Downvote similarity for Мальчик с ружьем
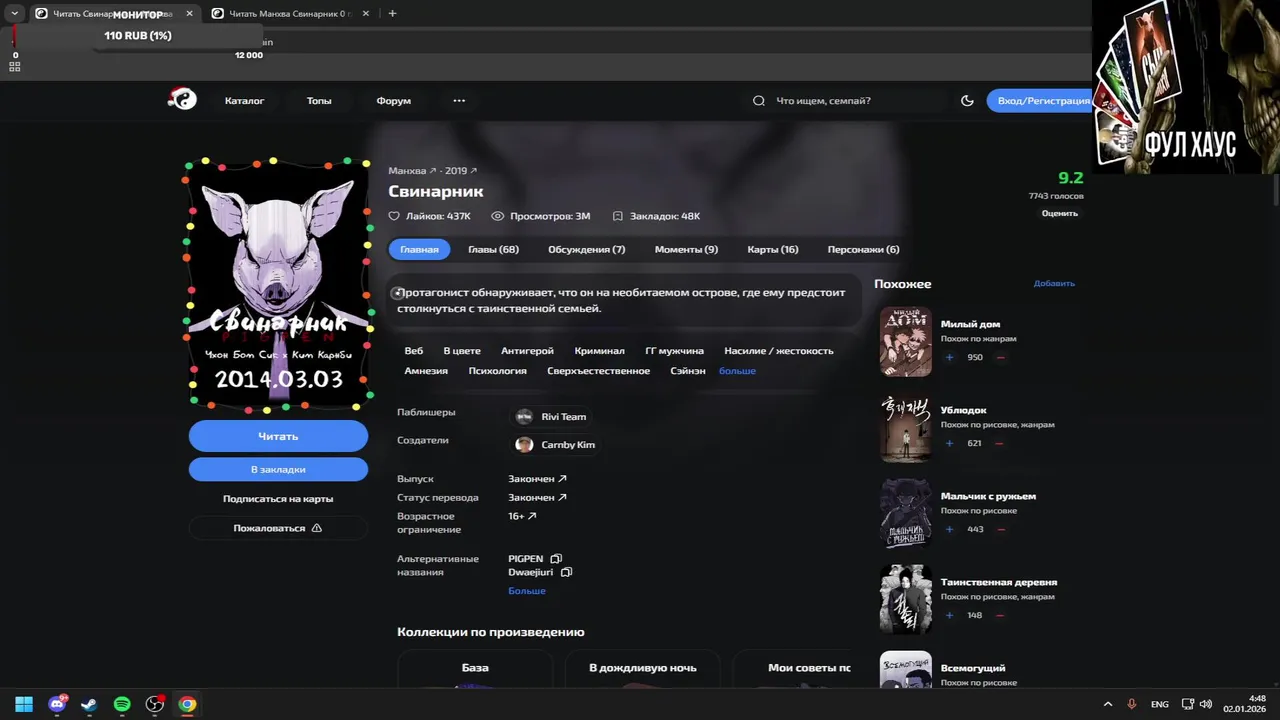1280x720 pixels. [x=1001, y=529]
